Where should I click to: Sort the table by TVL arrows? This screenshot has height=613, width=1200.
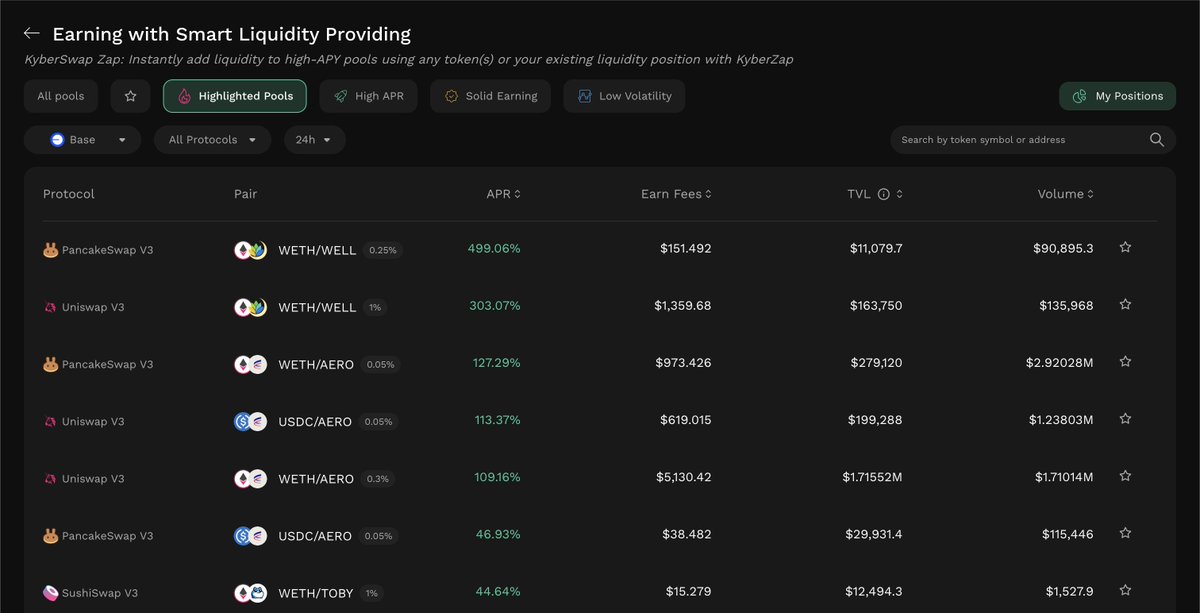(x=900, y=194)
